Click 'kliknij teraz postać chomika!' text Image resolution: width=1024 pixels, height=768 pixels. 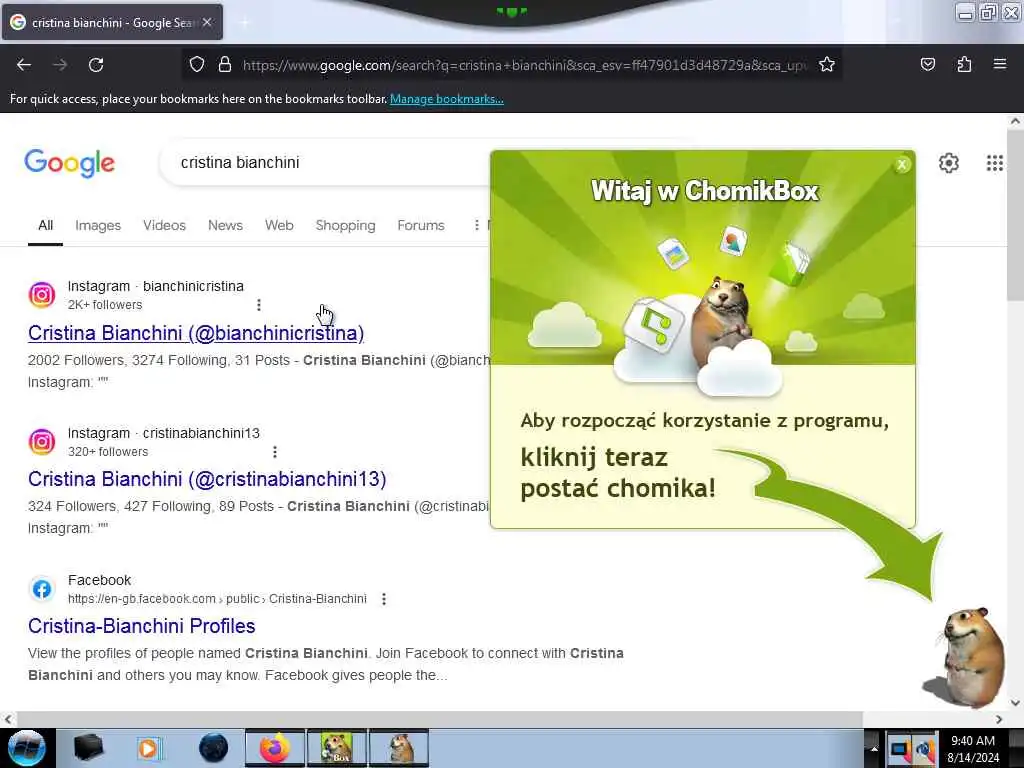point(618,473)
